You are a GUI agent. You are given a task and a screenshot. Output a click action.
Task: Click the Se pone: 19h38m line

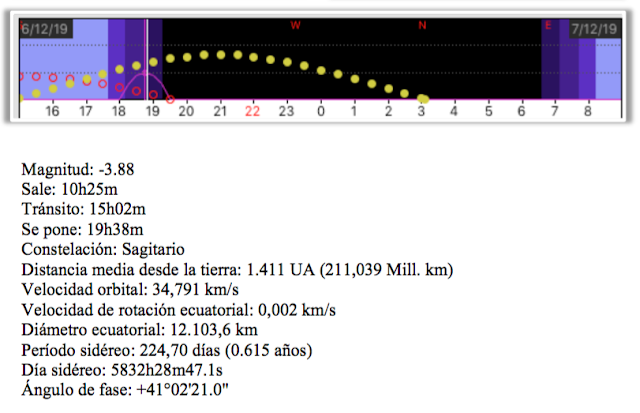point(82,229)
